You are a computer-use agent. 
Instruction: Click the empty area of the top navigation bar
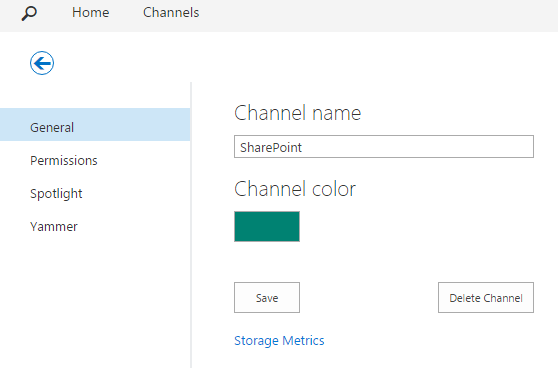[377, 16]
